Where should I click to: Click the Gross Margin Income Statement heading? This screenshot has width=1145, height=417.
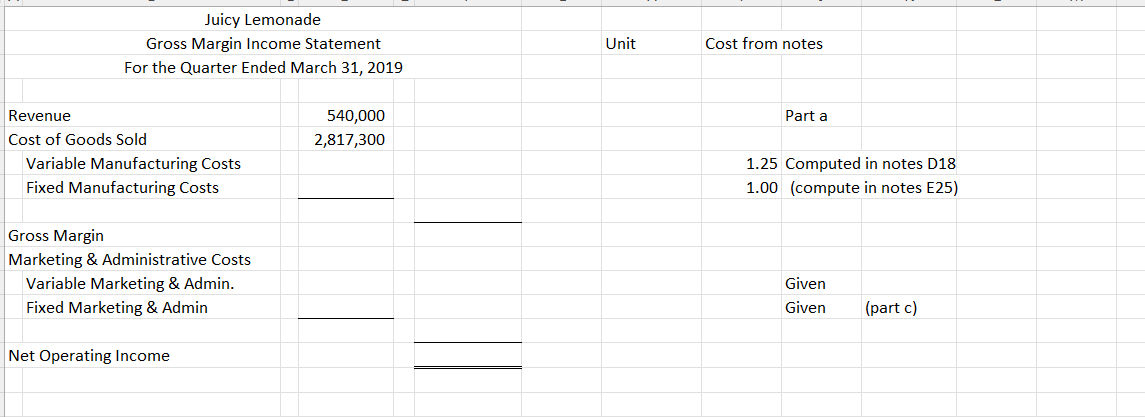pyautogui.click(x=263, y=44)
